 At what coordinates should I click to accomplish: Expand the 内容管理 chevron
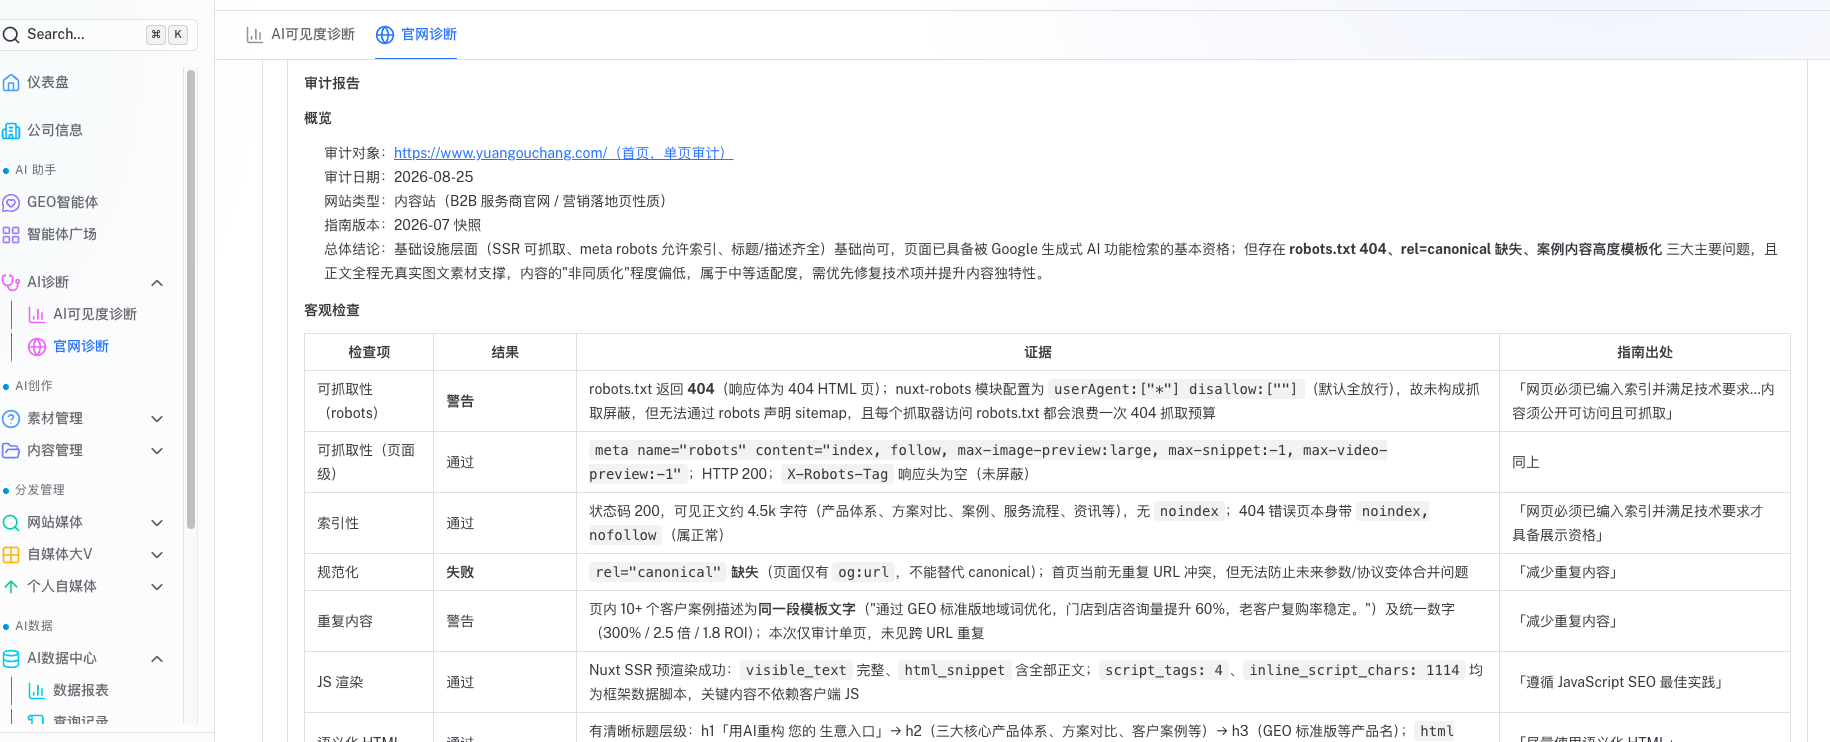tap(157, 450)
